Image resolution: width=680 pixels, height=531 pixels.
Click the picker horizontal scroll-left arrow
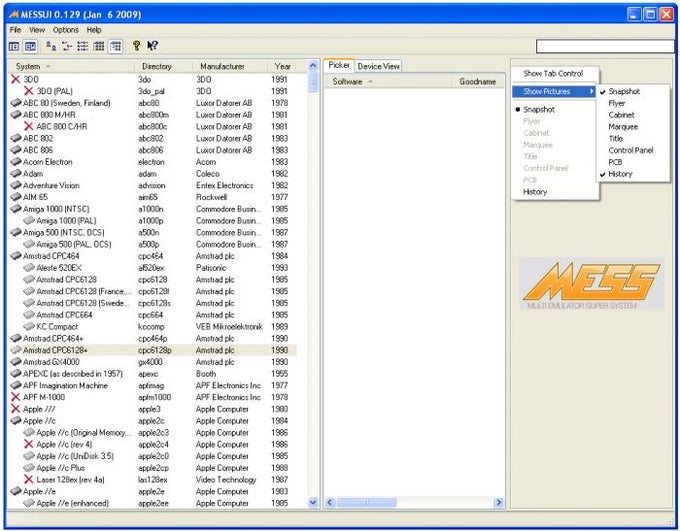click(330, 502)
